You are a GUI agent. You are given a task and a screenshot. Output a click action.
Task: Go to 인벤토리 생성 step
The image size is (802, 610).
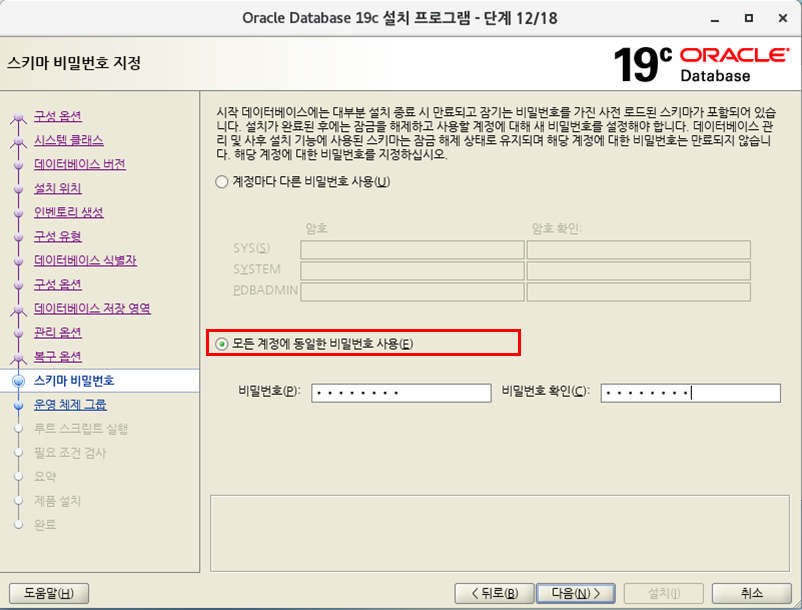pyautogui.click(x=69, y=212)
